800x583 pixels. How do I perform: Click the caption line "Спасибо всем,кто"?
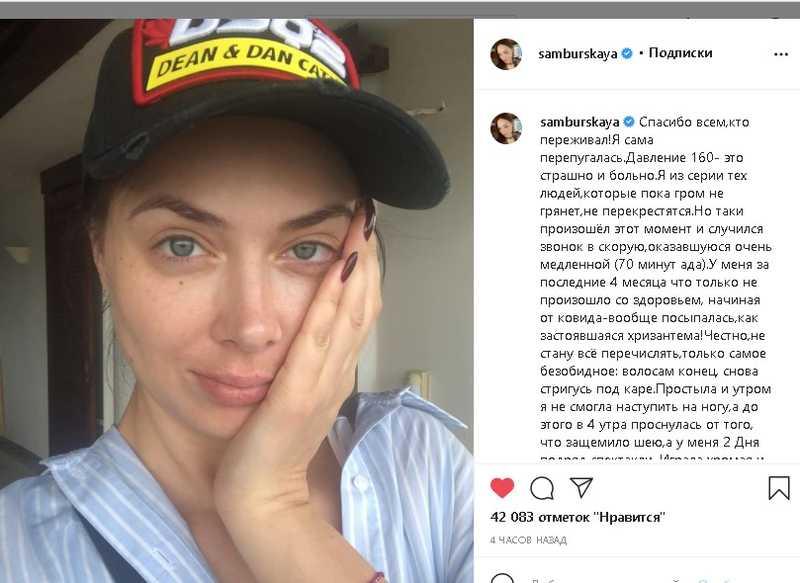[x=694, y=122]
